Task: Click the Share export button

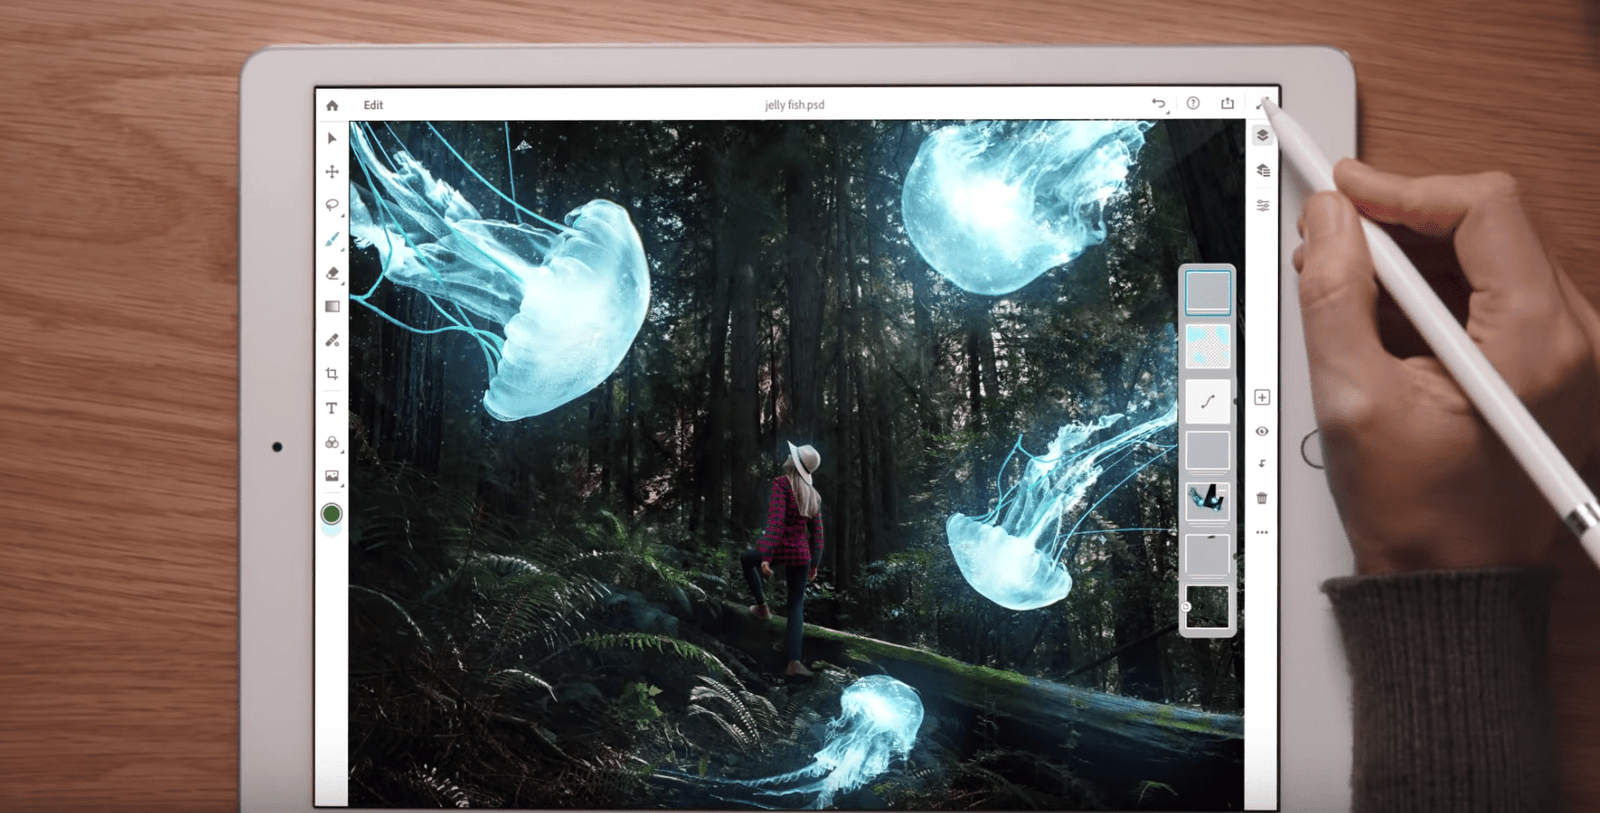Action: [x=1227, y=103]
